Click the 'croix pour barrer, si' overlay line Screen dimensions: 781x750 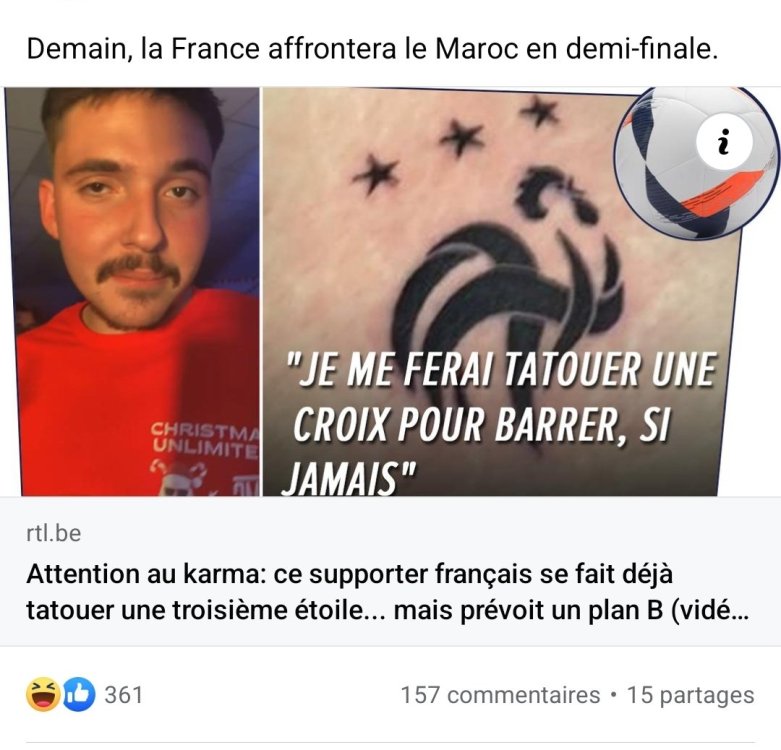coord(481,426)
